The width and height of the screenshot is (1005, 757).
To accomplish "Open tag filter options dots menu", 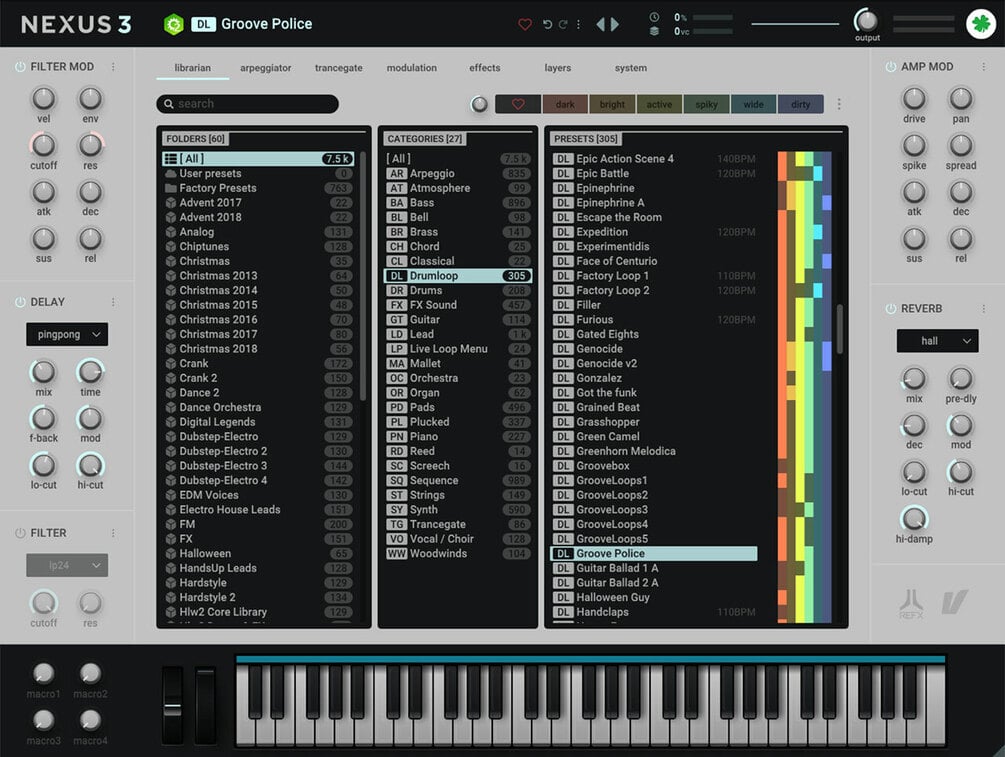I will point(839,104).
